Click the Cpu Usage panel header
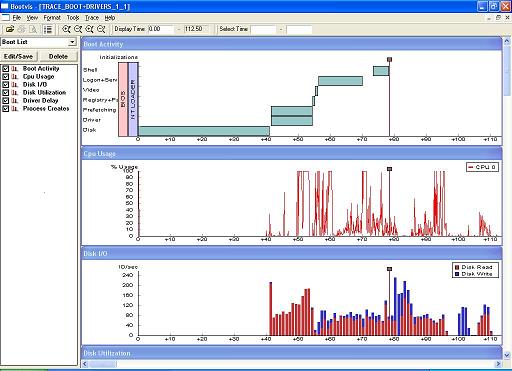Image resolution: width=512 pixels, height=371 pixels. point(292,154)
